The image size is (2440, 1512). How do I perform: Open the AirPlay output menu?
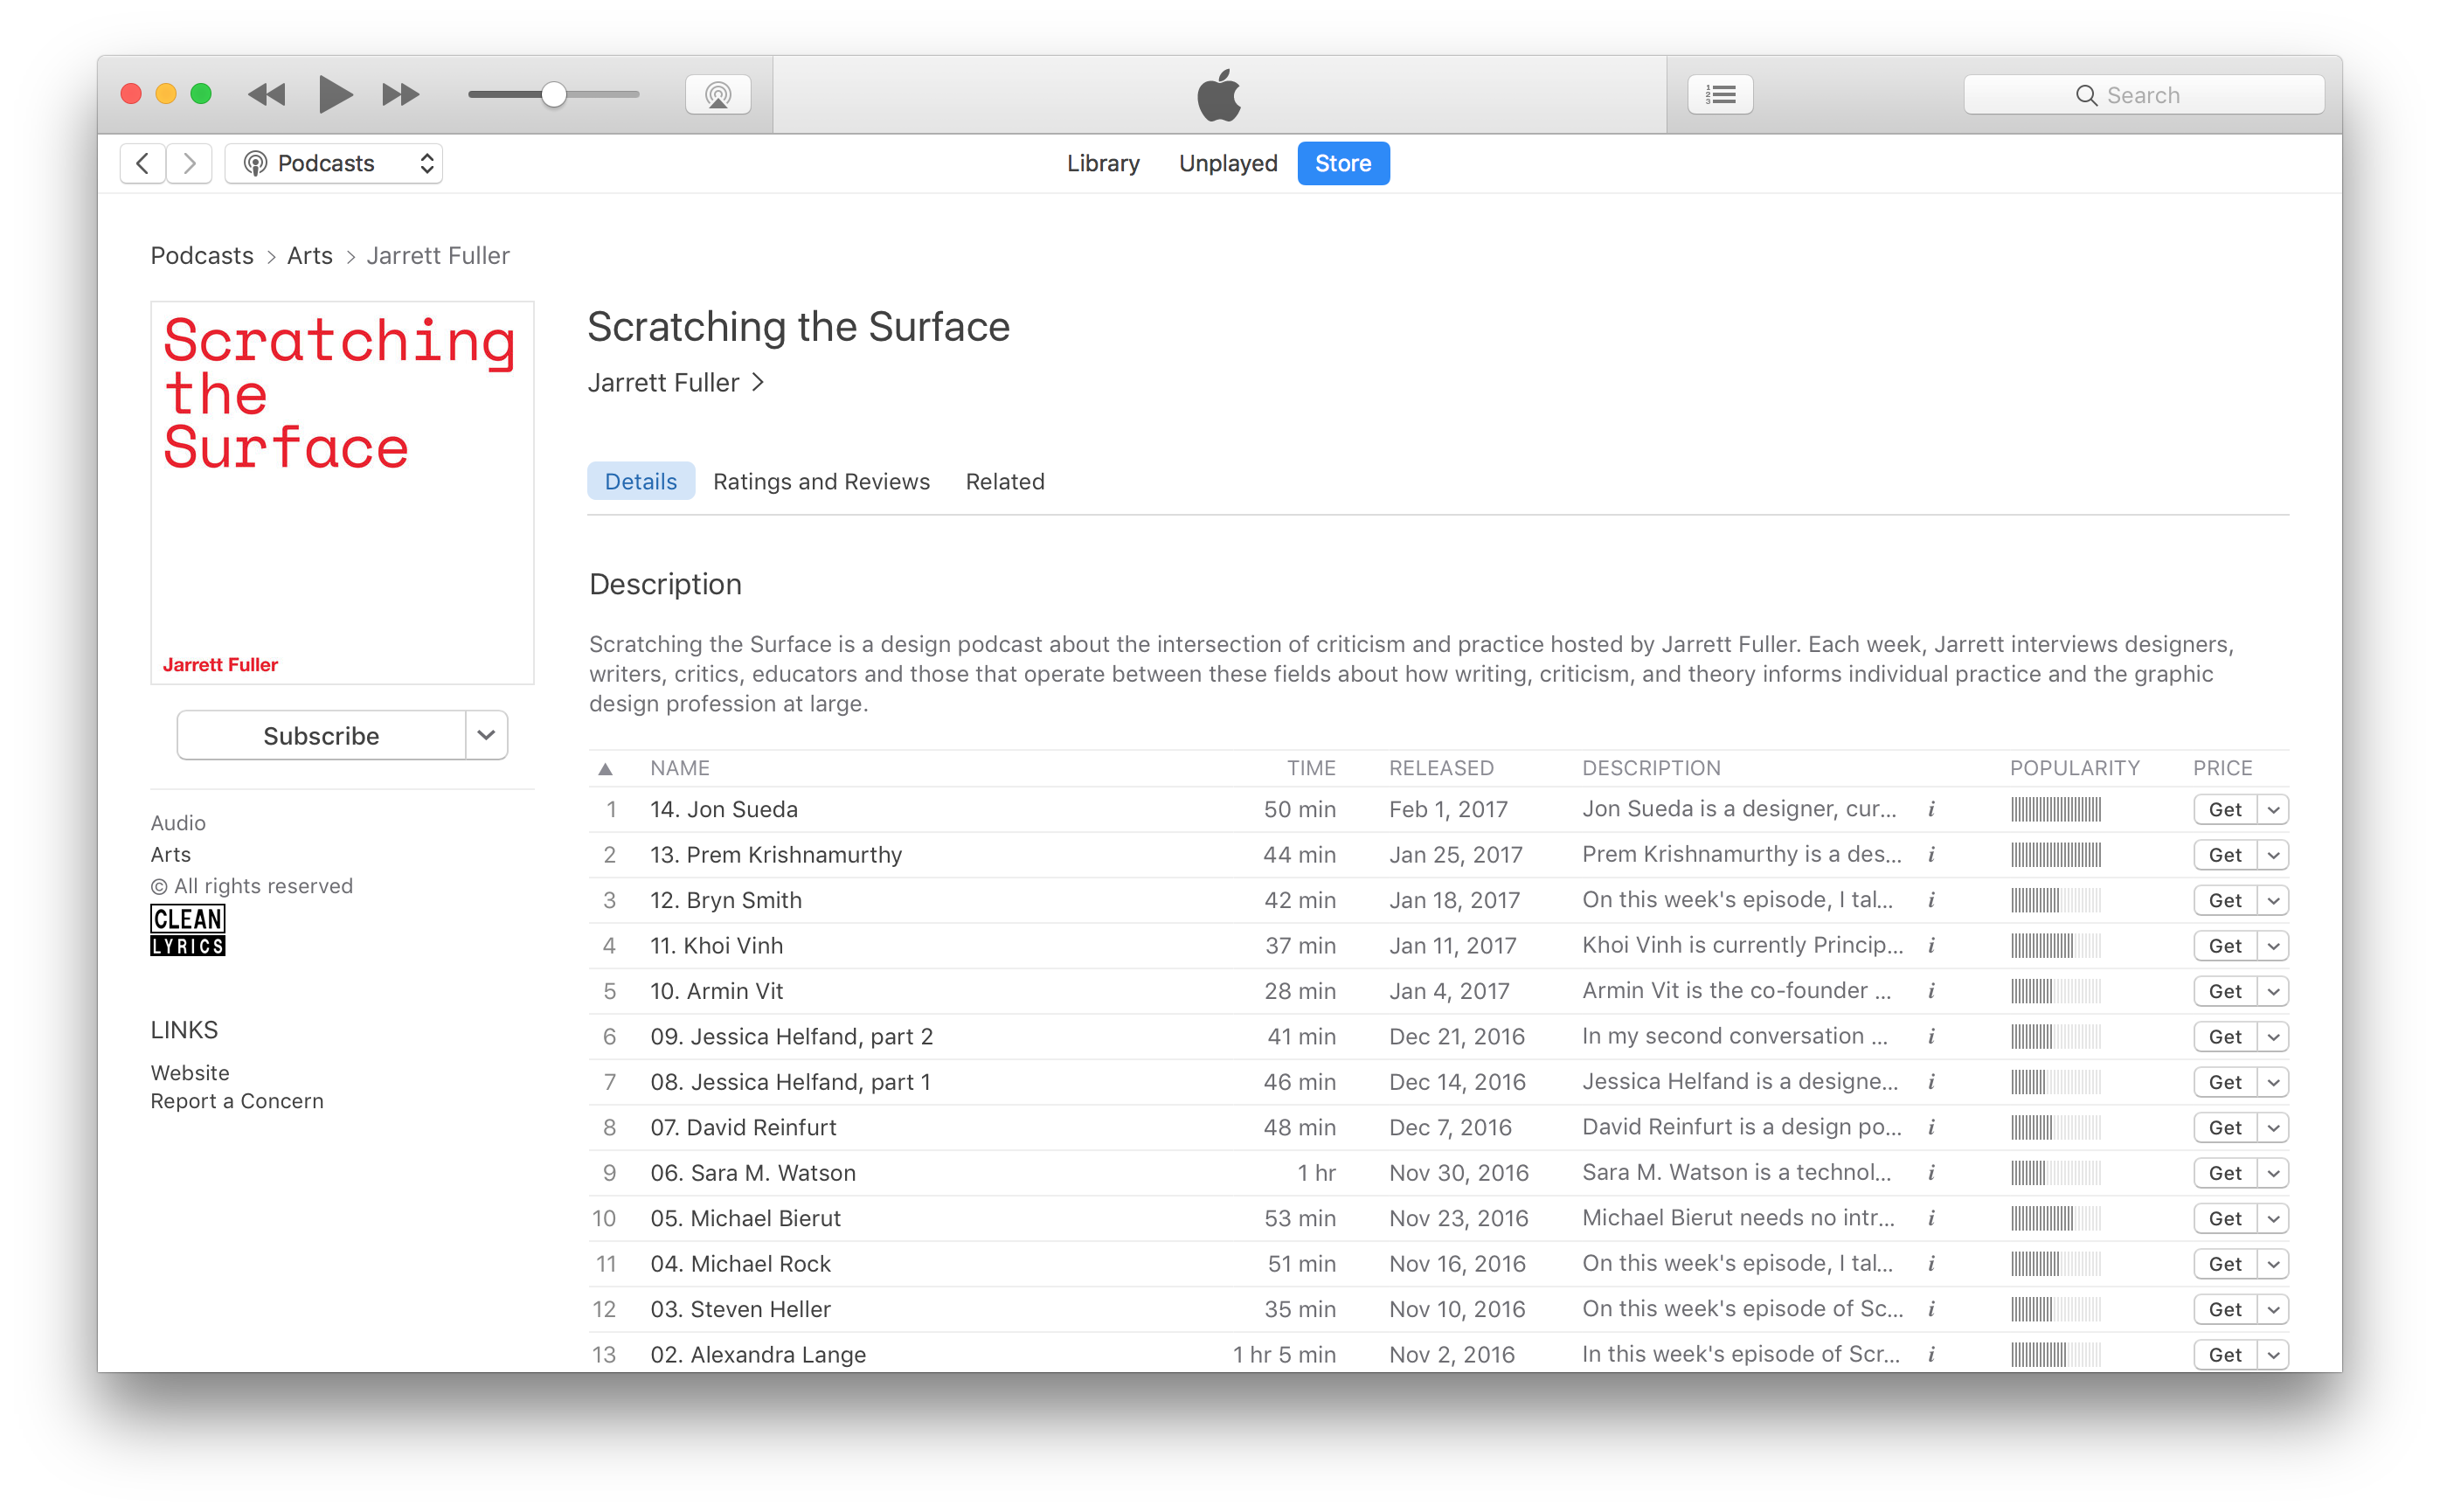[718, 95]
